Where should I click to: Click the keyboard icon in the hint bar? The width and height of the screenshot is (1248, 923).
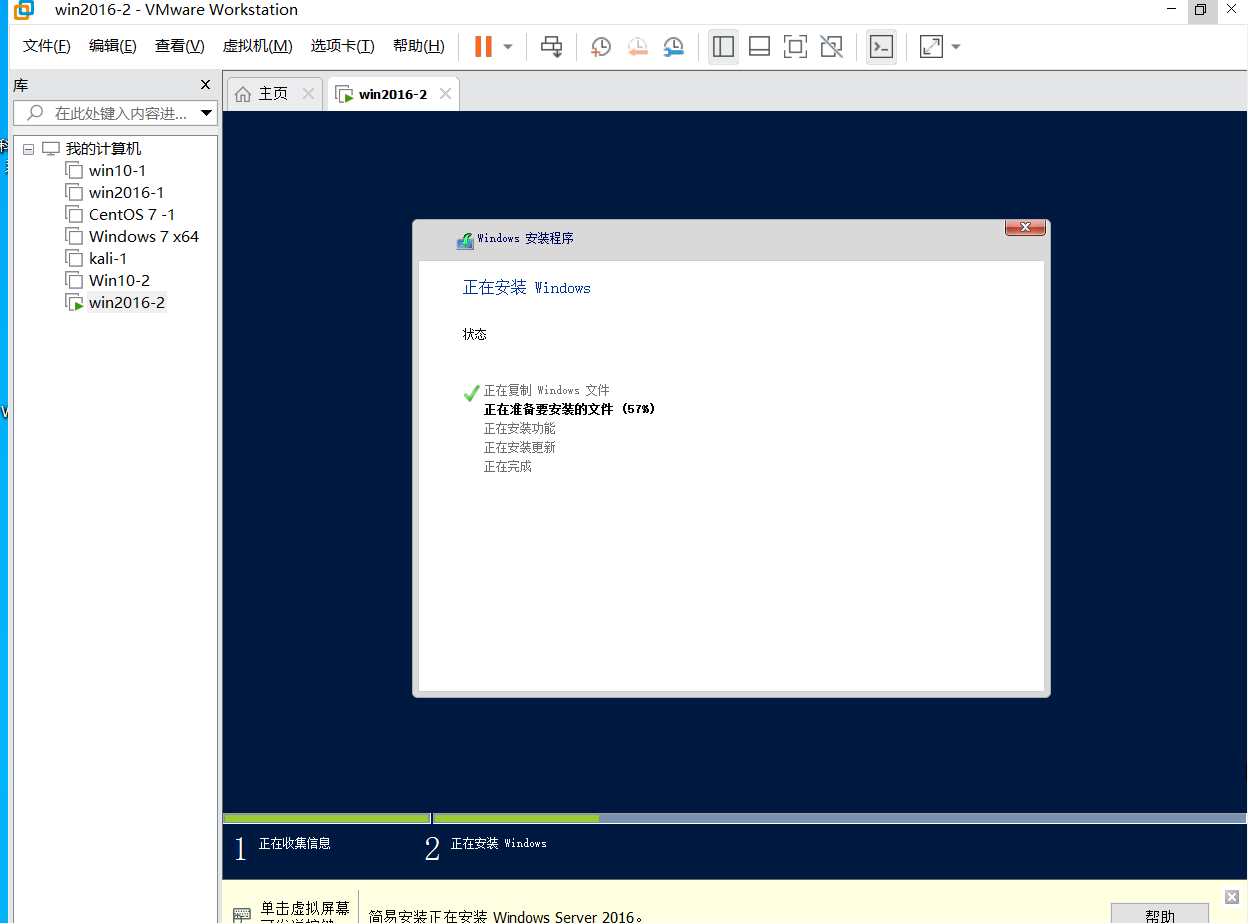pos(242,914)
